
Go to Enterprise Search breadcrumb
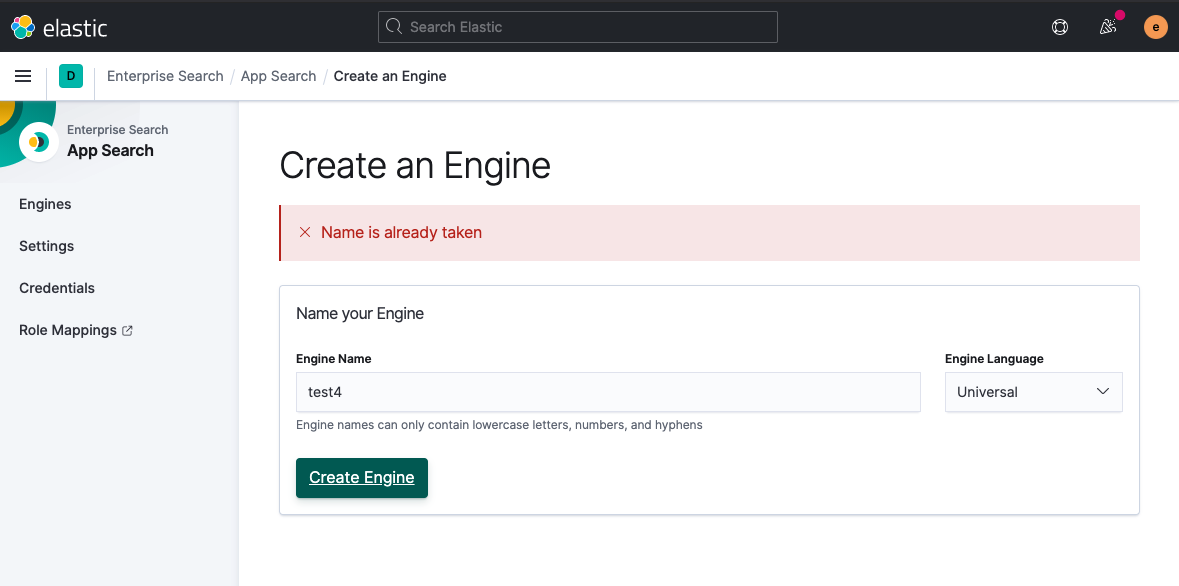coord(165,76)
